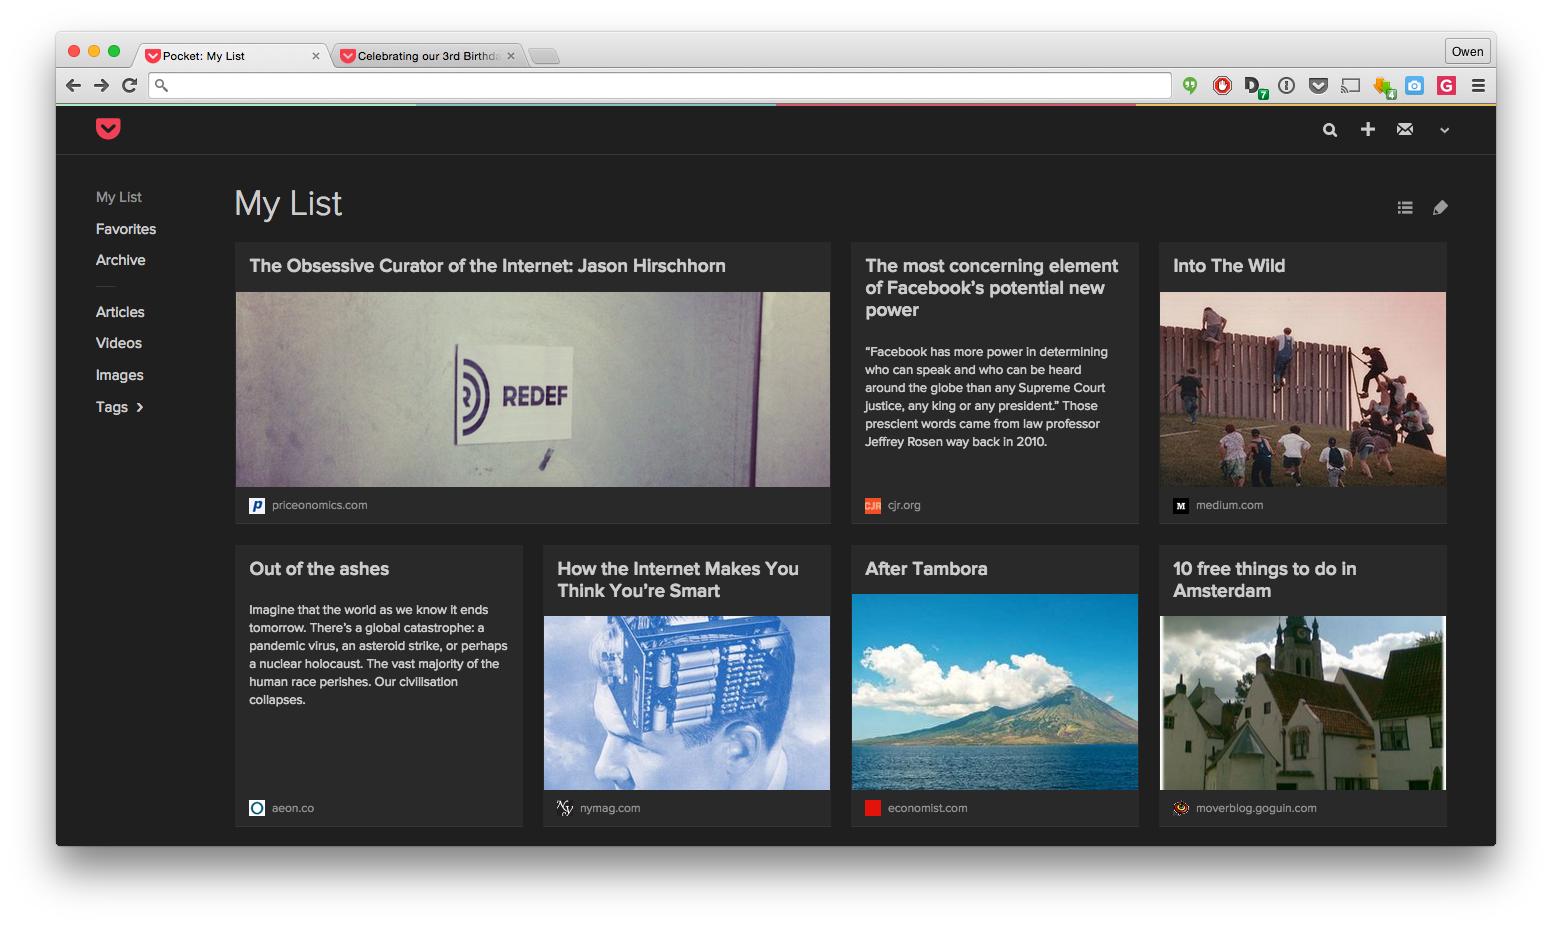
Task: Open the Pocket inbox envelope icon
Action: 1405,129
